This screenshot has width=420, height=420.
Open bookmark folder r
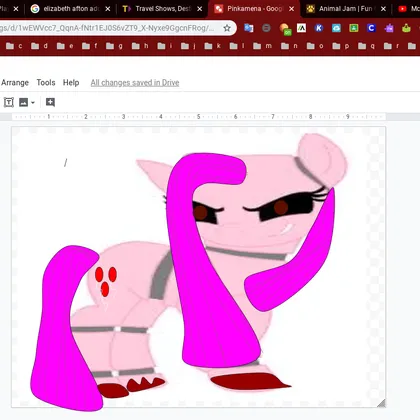[391, 46]
